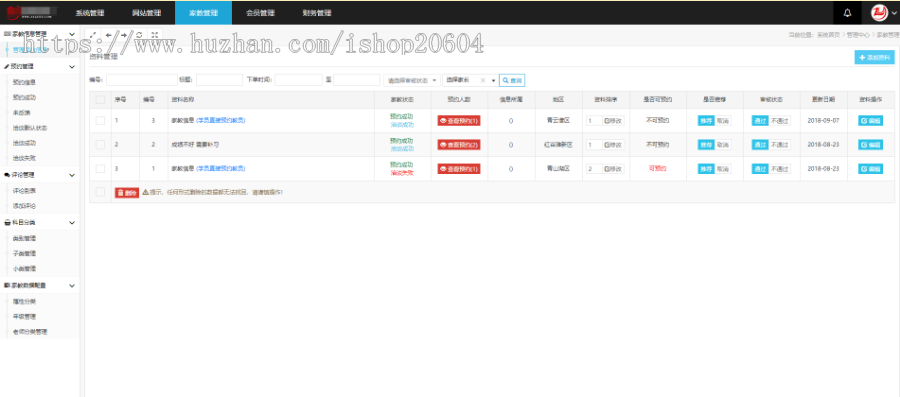
Task: Click 查看预约(1) in the 青山湖区 row
Action: pos(459,169)
